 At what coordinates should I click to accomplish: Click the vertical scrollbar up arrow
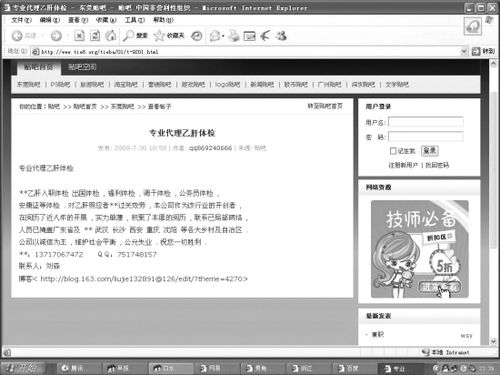[x=493, y=64]
